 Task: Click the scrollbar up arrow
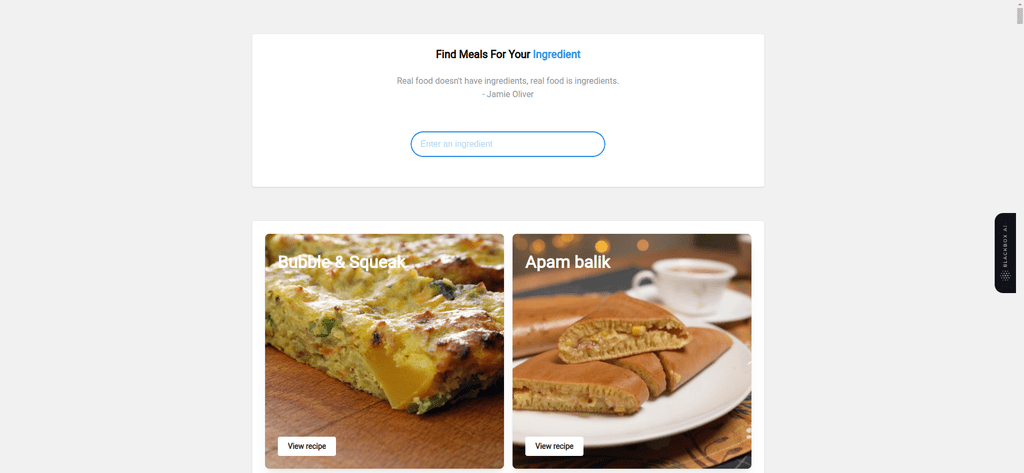click(1019, 3)
